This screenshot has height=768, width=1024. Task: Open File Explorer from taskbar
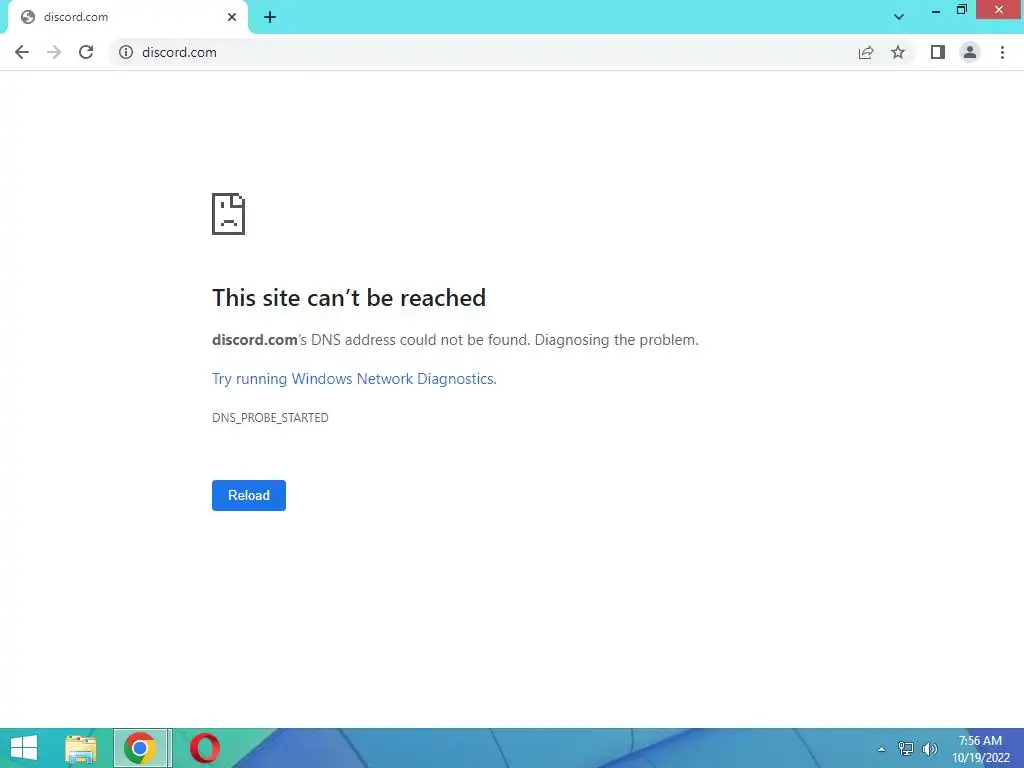[81, 748]
